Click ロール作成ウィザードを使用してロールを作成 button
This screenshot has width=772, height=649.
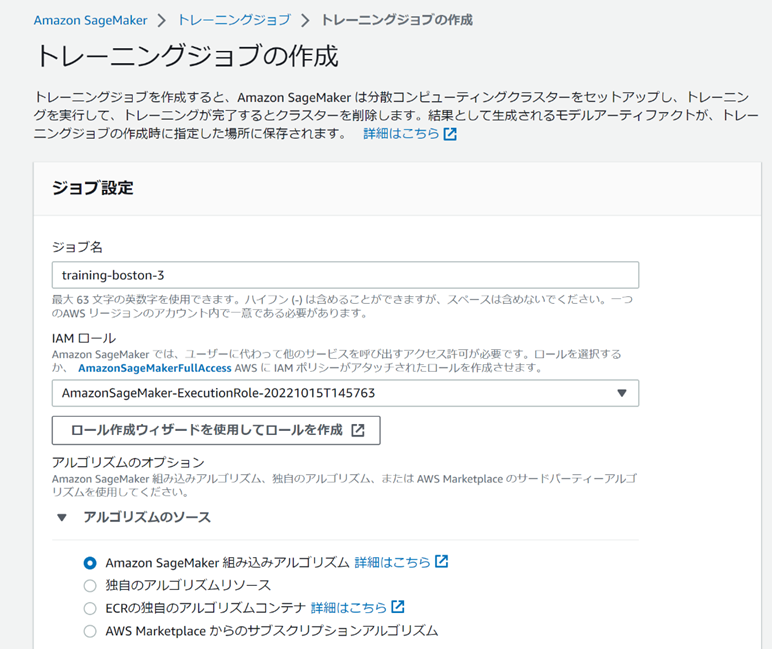pos(216,430)
